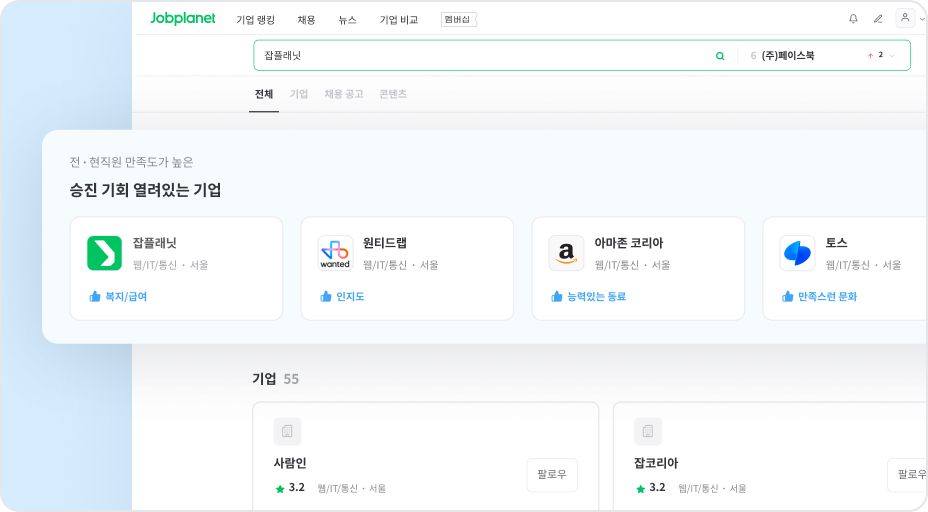Click the red ranking up arrow
Screen dimensions: 928x512
pos(871,56)
